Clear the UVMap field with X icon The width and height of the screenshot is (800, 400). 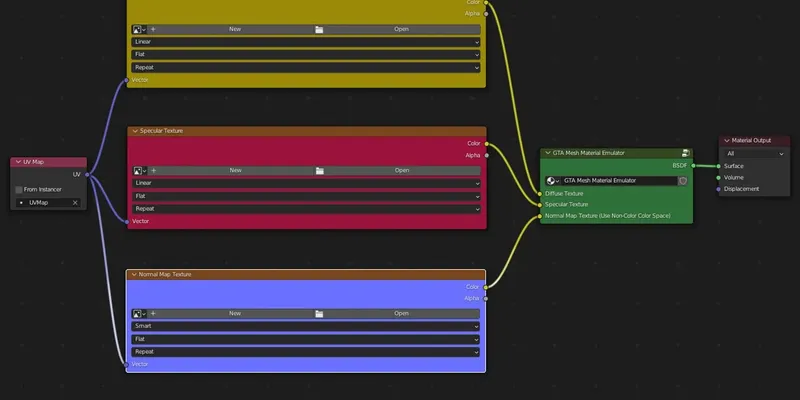point(75,203)
